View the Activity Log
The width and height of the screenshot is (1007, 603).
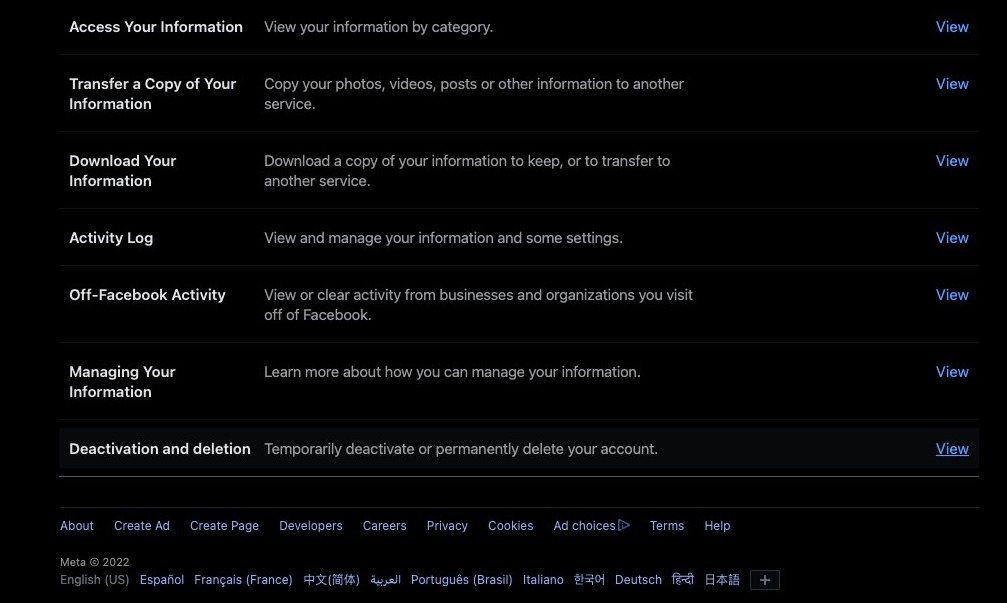pos(951,238)
